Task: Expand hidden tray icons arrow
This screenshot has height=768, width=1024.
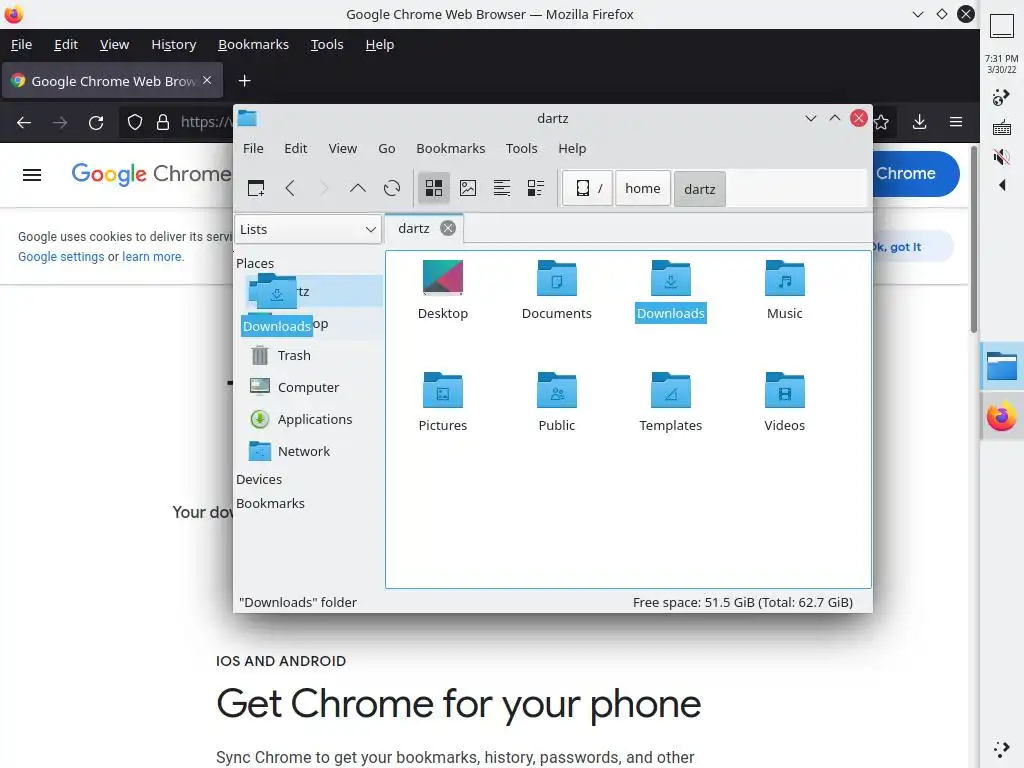Action: [1002, 185]
